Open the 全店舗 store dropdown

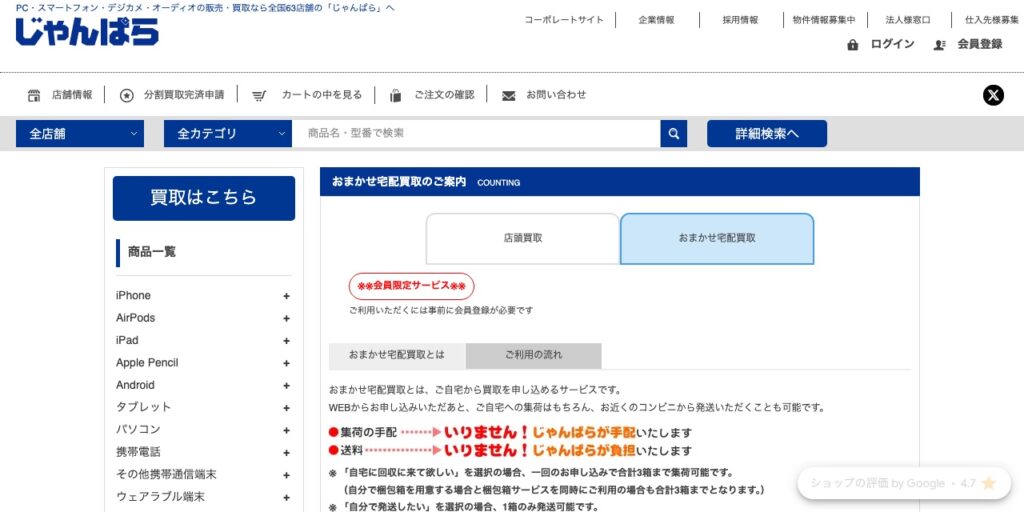tap(80, 133)
